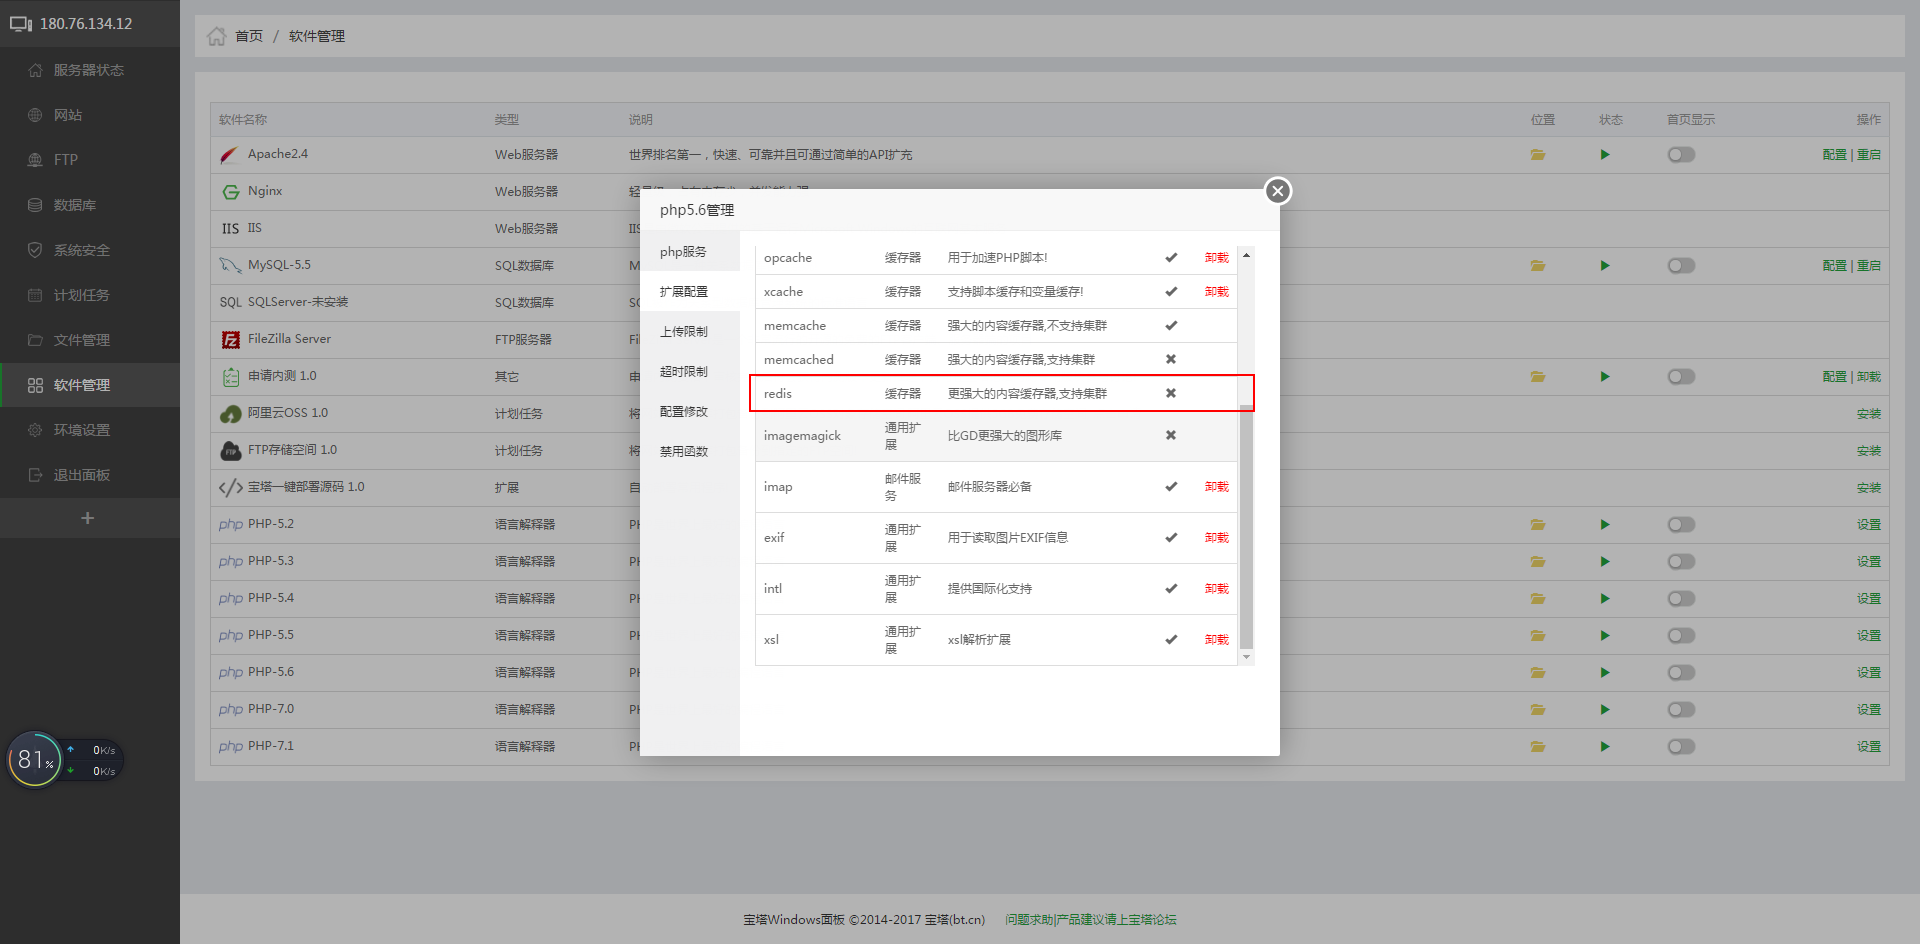This screenshot has width=1920, height=944.
Task: Toggle PHP-5.2 homepage display switch
Action: pyautogui.click(x=1681, y=525)
